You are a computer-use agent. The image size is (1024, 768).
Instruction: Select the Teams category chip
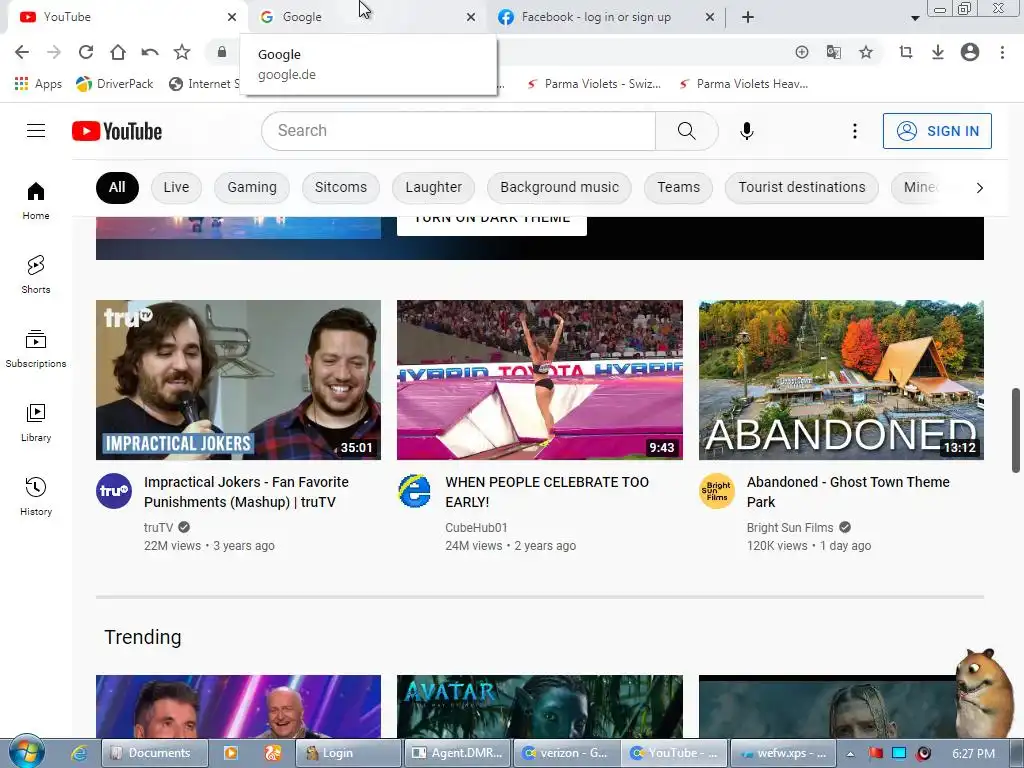click(x=679, y=187)
